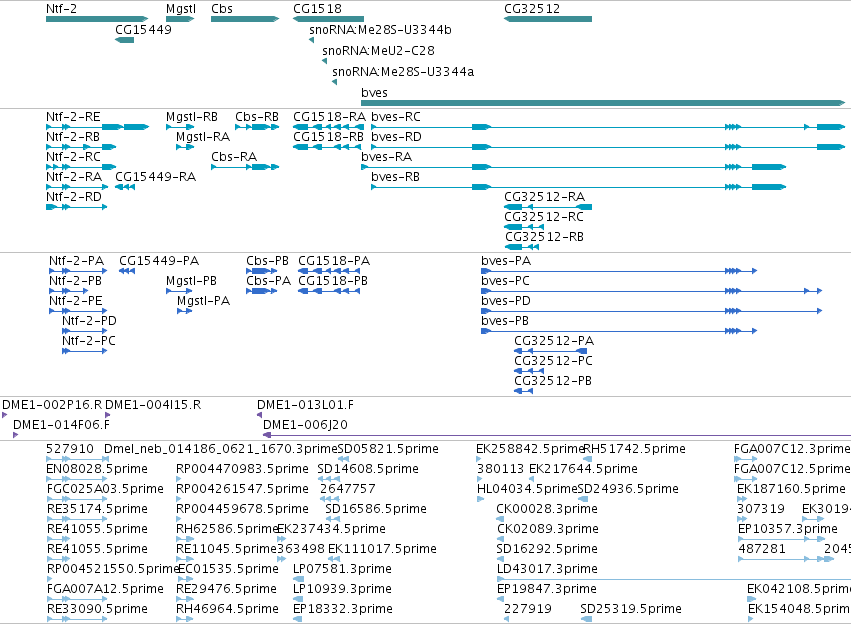Open the DME1-014F06.F clone end

coord(15,435)
